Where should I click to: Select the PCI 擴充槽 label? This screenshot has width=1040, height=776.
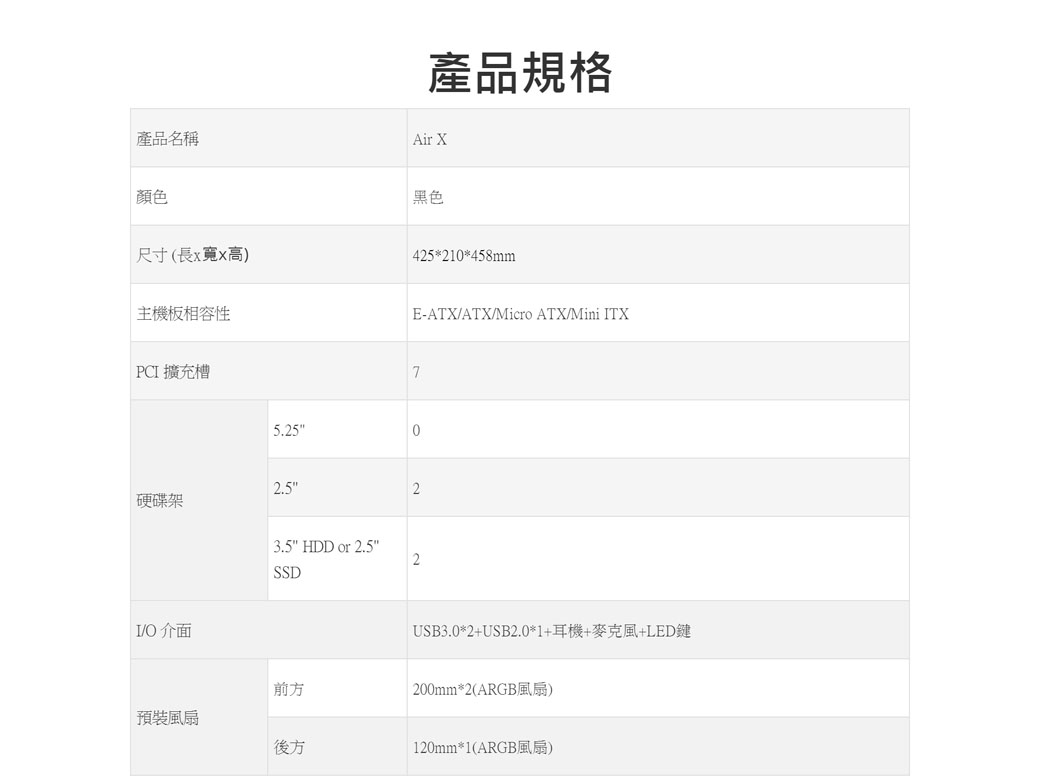[173, 372]
